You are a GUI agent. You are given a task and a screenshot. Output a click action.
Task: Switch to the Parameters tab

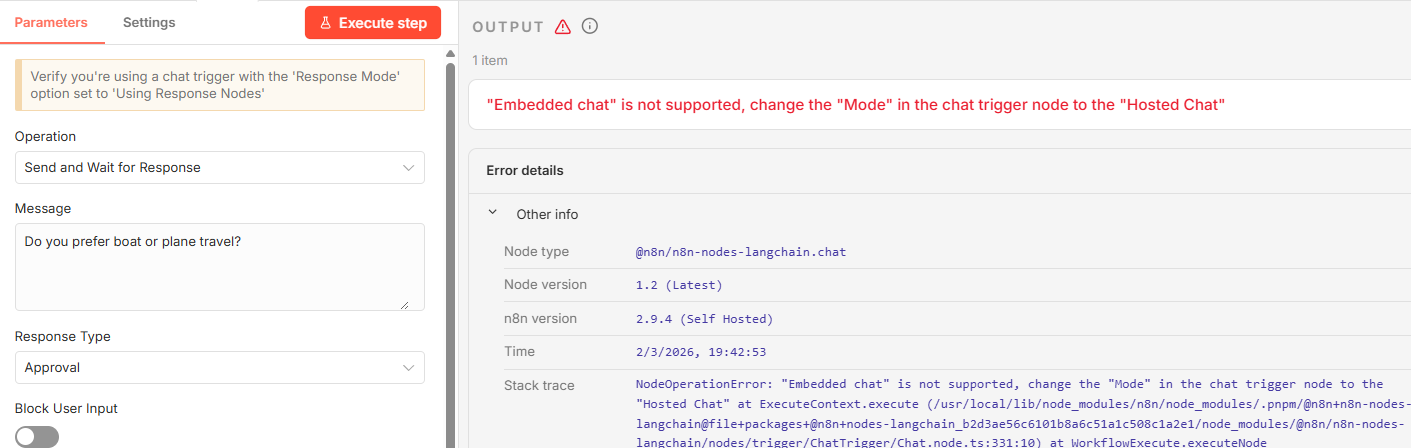click(51, 23)
